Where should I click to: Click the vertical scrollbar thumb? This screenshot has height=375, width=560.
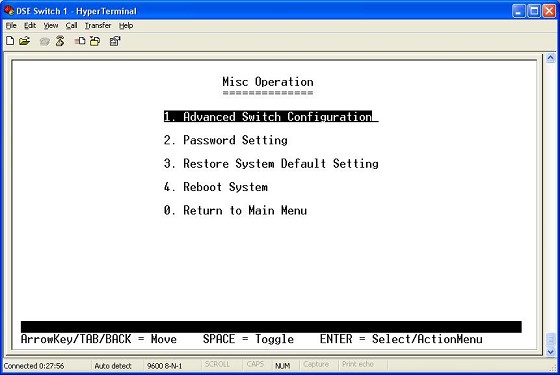pyautogui.click(x=551, y=340)
